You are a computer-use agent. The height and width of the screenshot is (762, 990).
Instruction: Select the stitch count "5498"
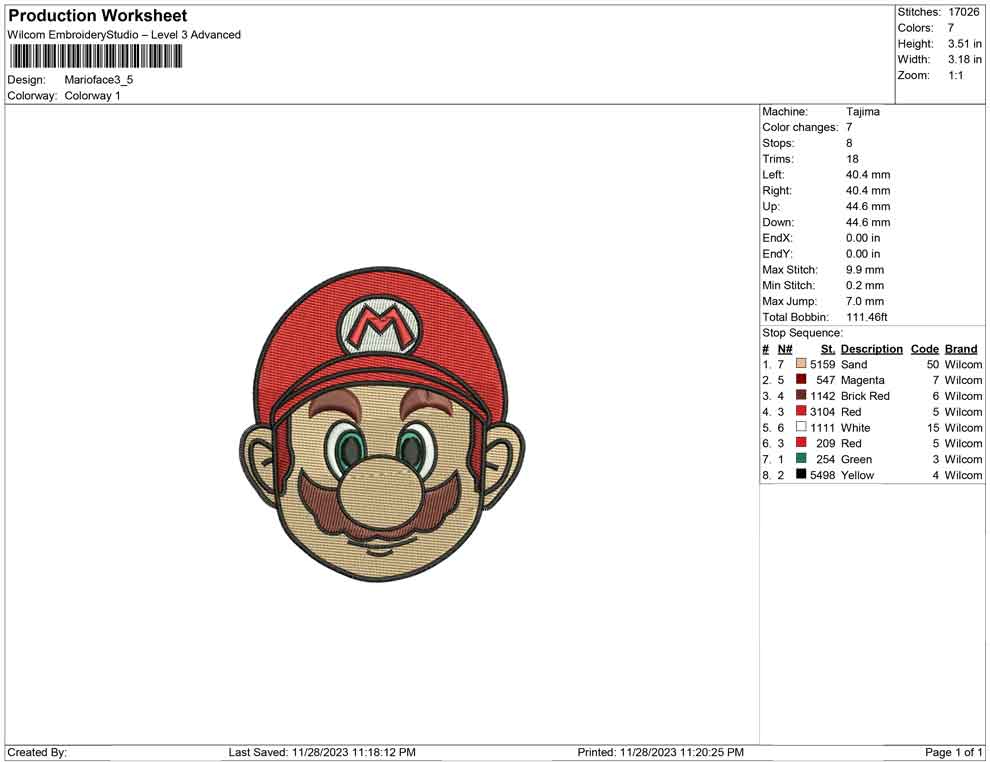[823, 475]
